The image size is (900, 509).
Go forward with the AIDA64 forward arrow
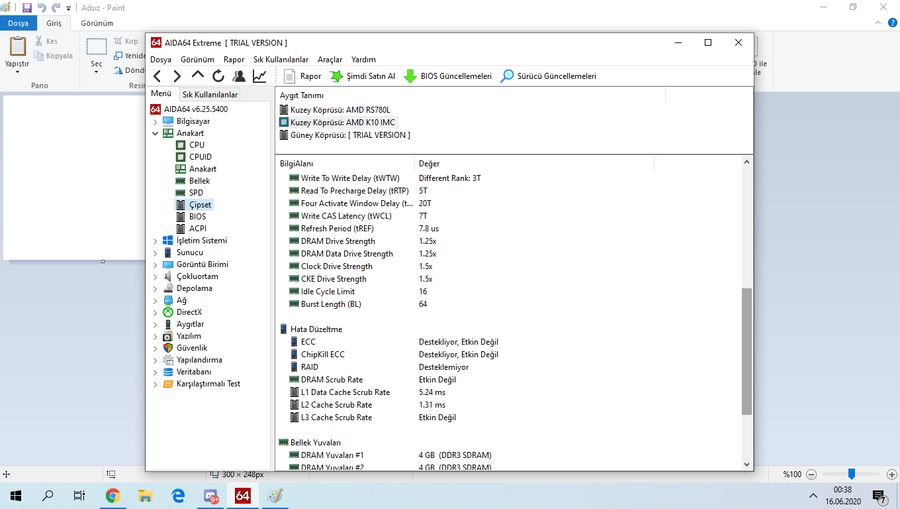click(x=177, y=76)
